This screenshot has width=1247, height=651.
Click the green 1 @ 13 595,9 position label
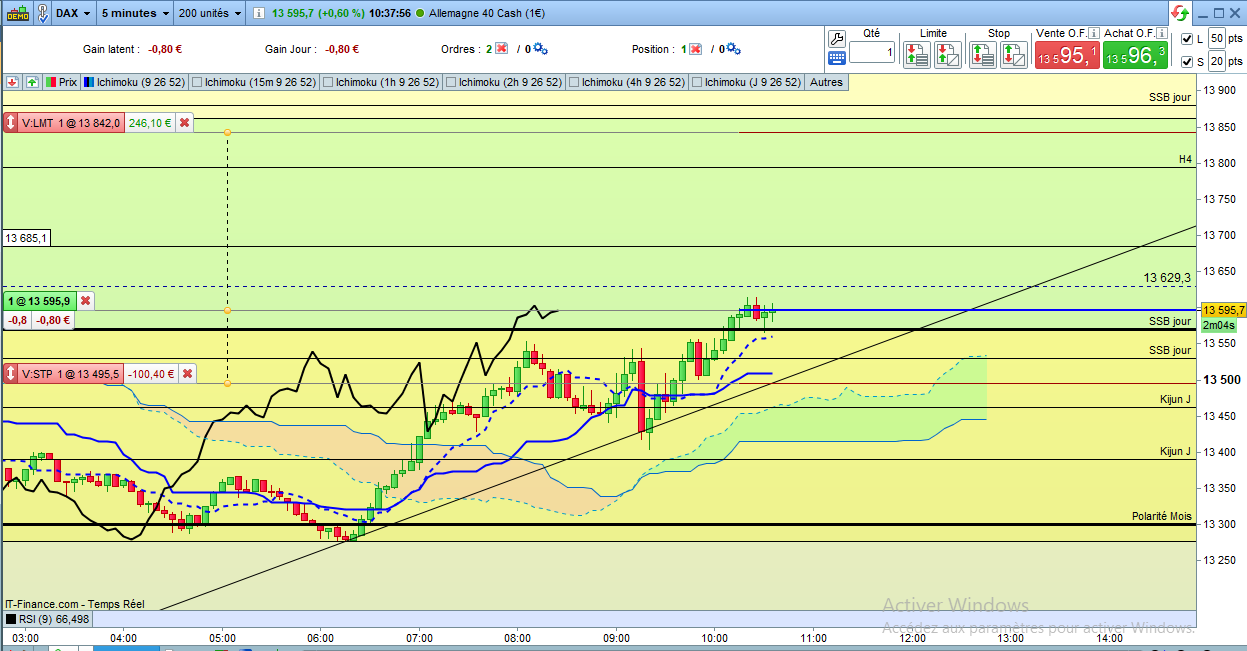coord(39,301)
